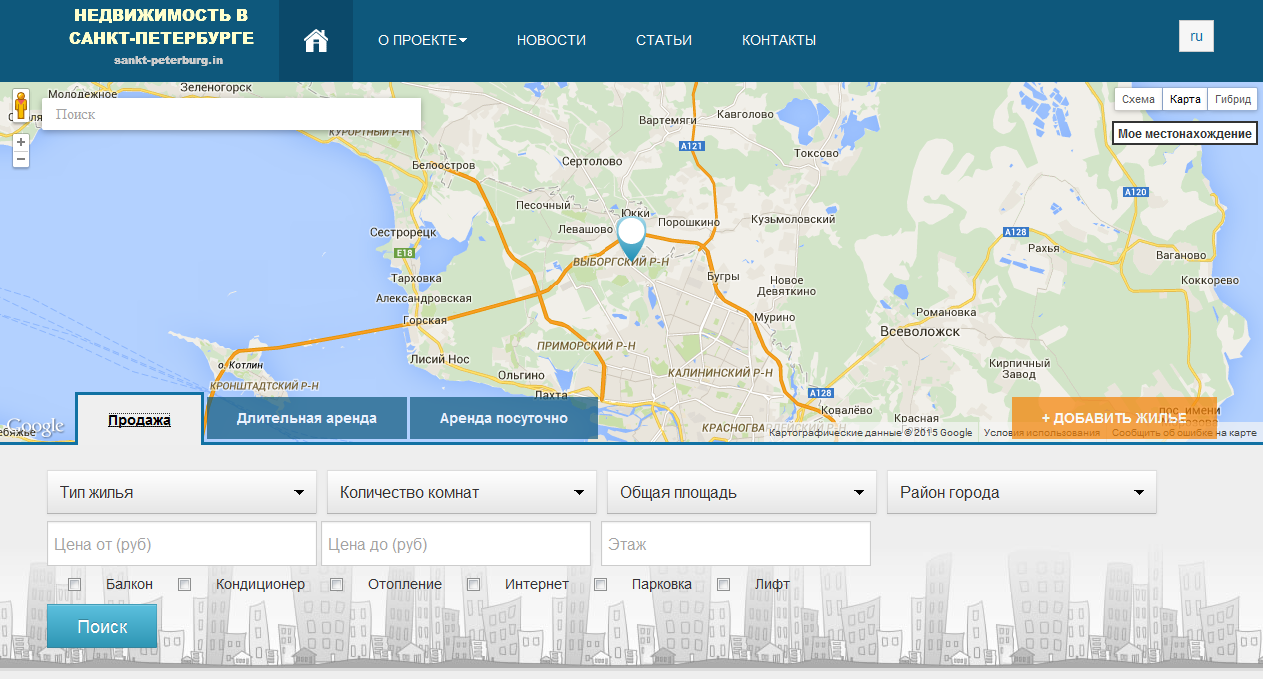Click the Цена до (руб) field

tap(456, 544)
